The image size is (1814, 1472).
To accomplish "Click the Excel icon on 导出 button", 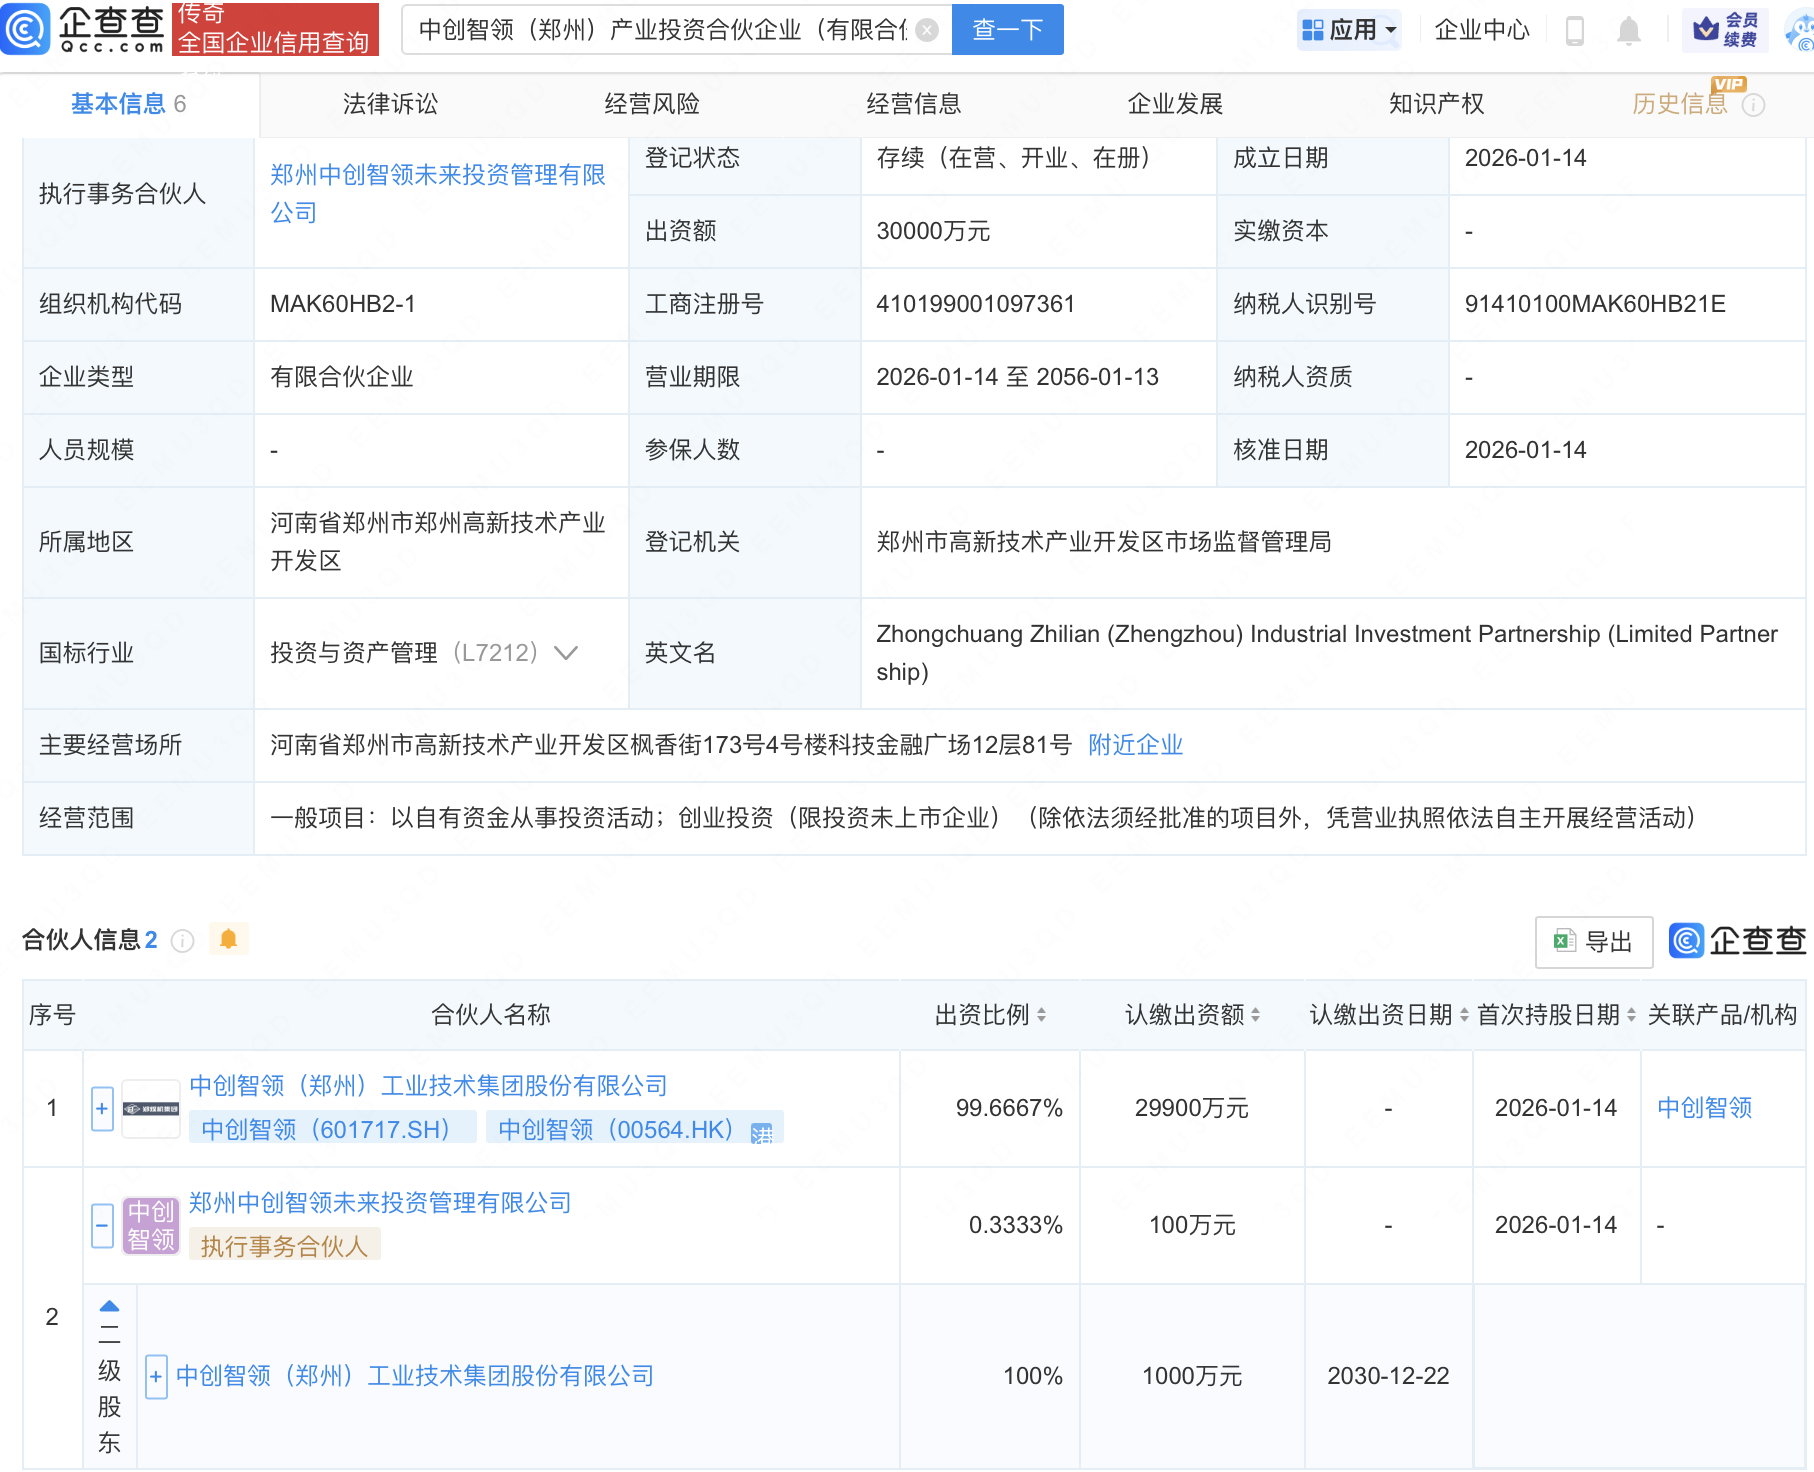I will (1563, 941).
